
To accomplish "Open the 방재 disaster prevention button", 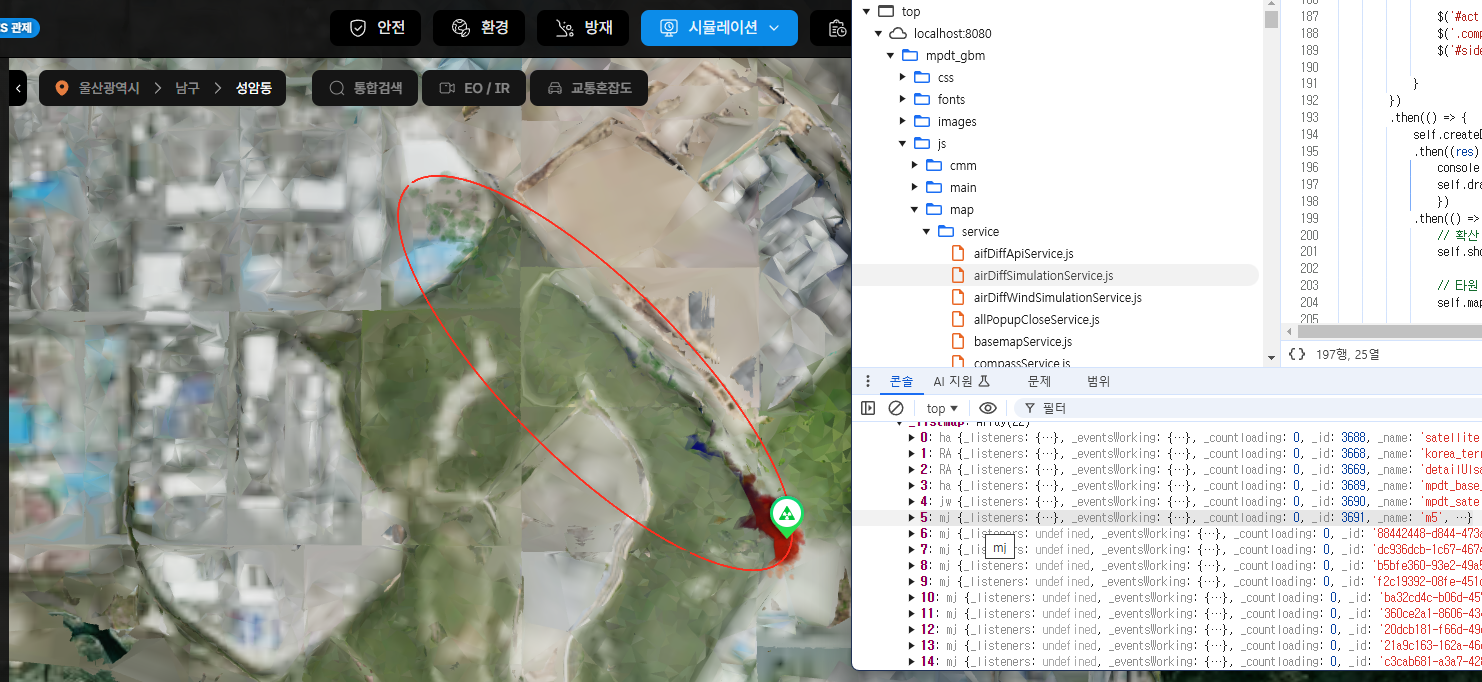I will point(583,28).
